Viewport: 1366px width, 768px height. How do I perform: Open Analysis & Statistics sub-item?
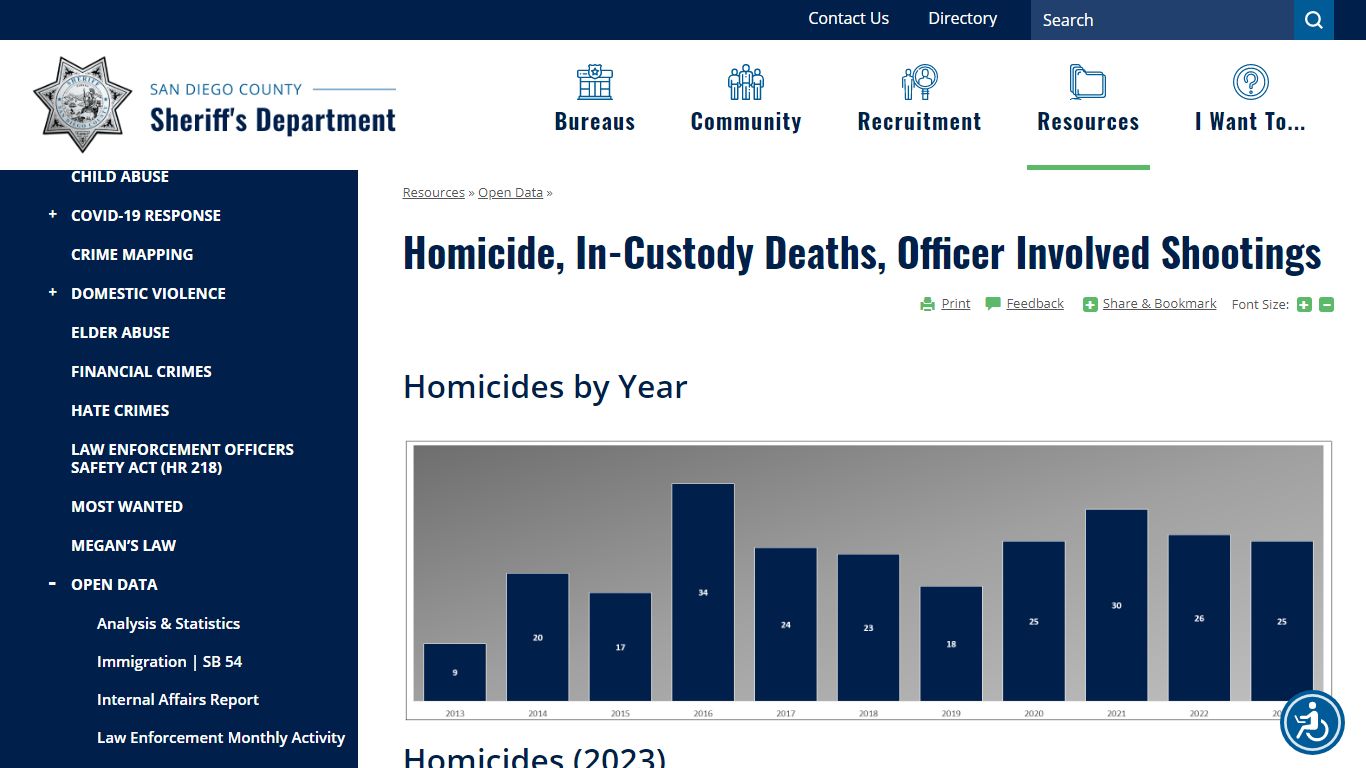tap(168, 623)
